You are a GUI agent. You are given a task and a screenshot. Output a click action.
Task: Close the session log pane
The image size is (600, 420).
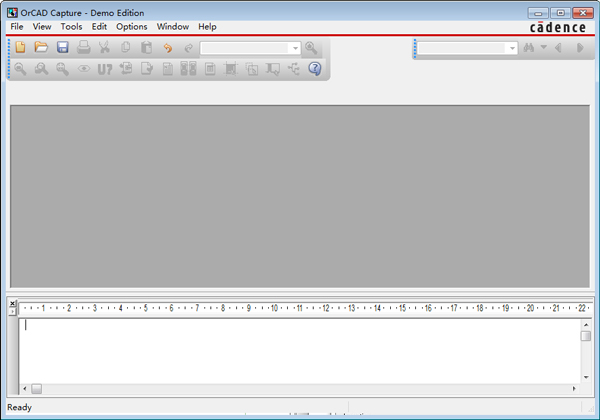[12, 302]
